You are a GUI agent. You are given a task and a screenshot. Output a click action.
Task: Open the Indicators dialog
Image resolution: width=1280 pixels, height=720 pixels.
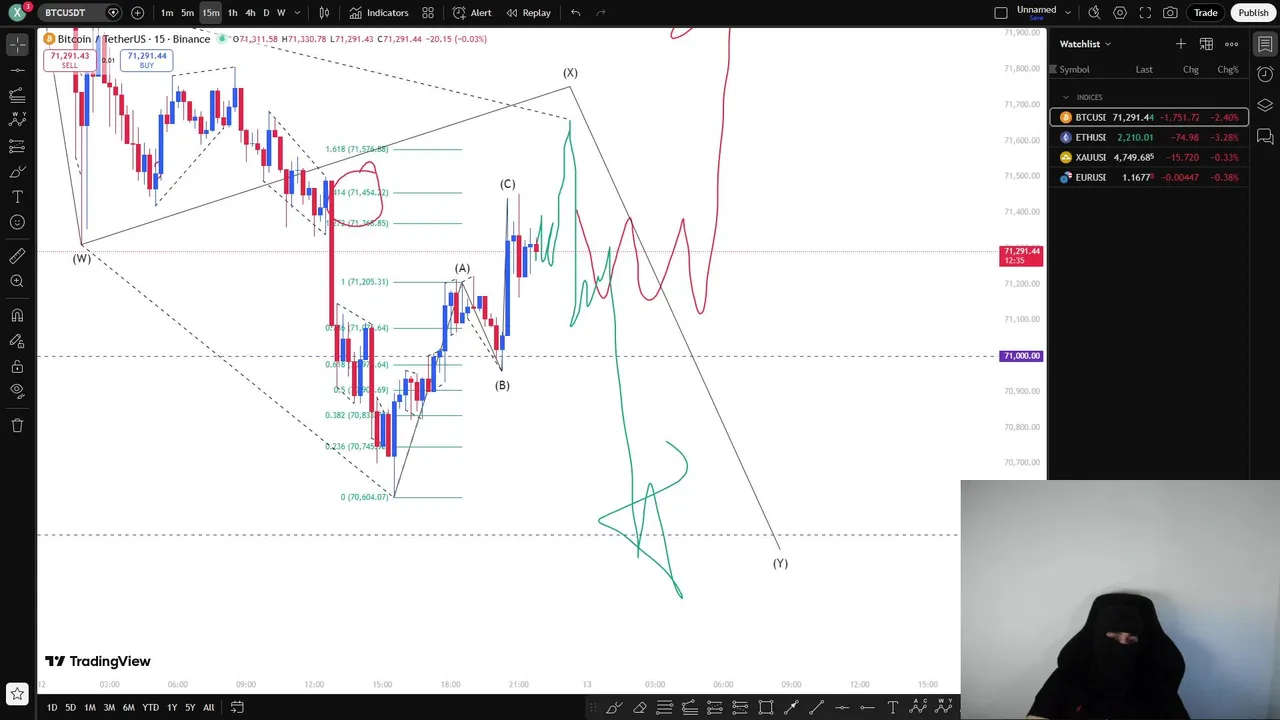(x=378, y=13)
